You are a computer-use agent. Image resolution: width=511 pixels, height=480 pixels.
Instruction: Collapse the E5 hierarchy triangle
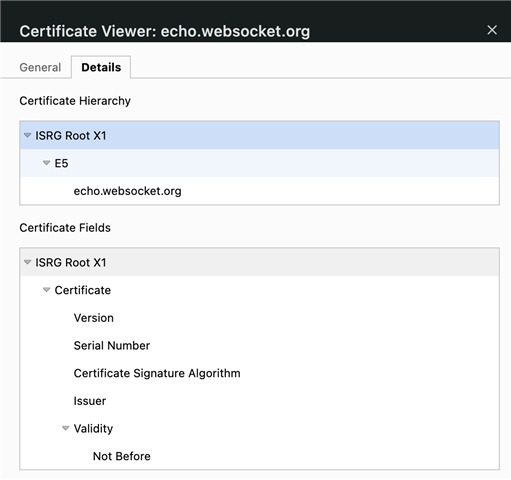tap(47, 163)
